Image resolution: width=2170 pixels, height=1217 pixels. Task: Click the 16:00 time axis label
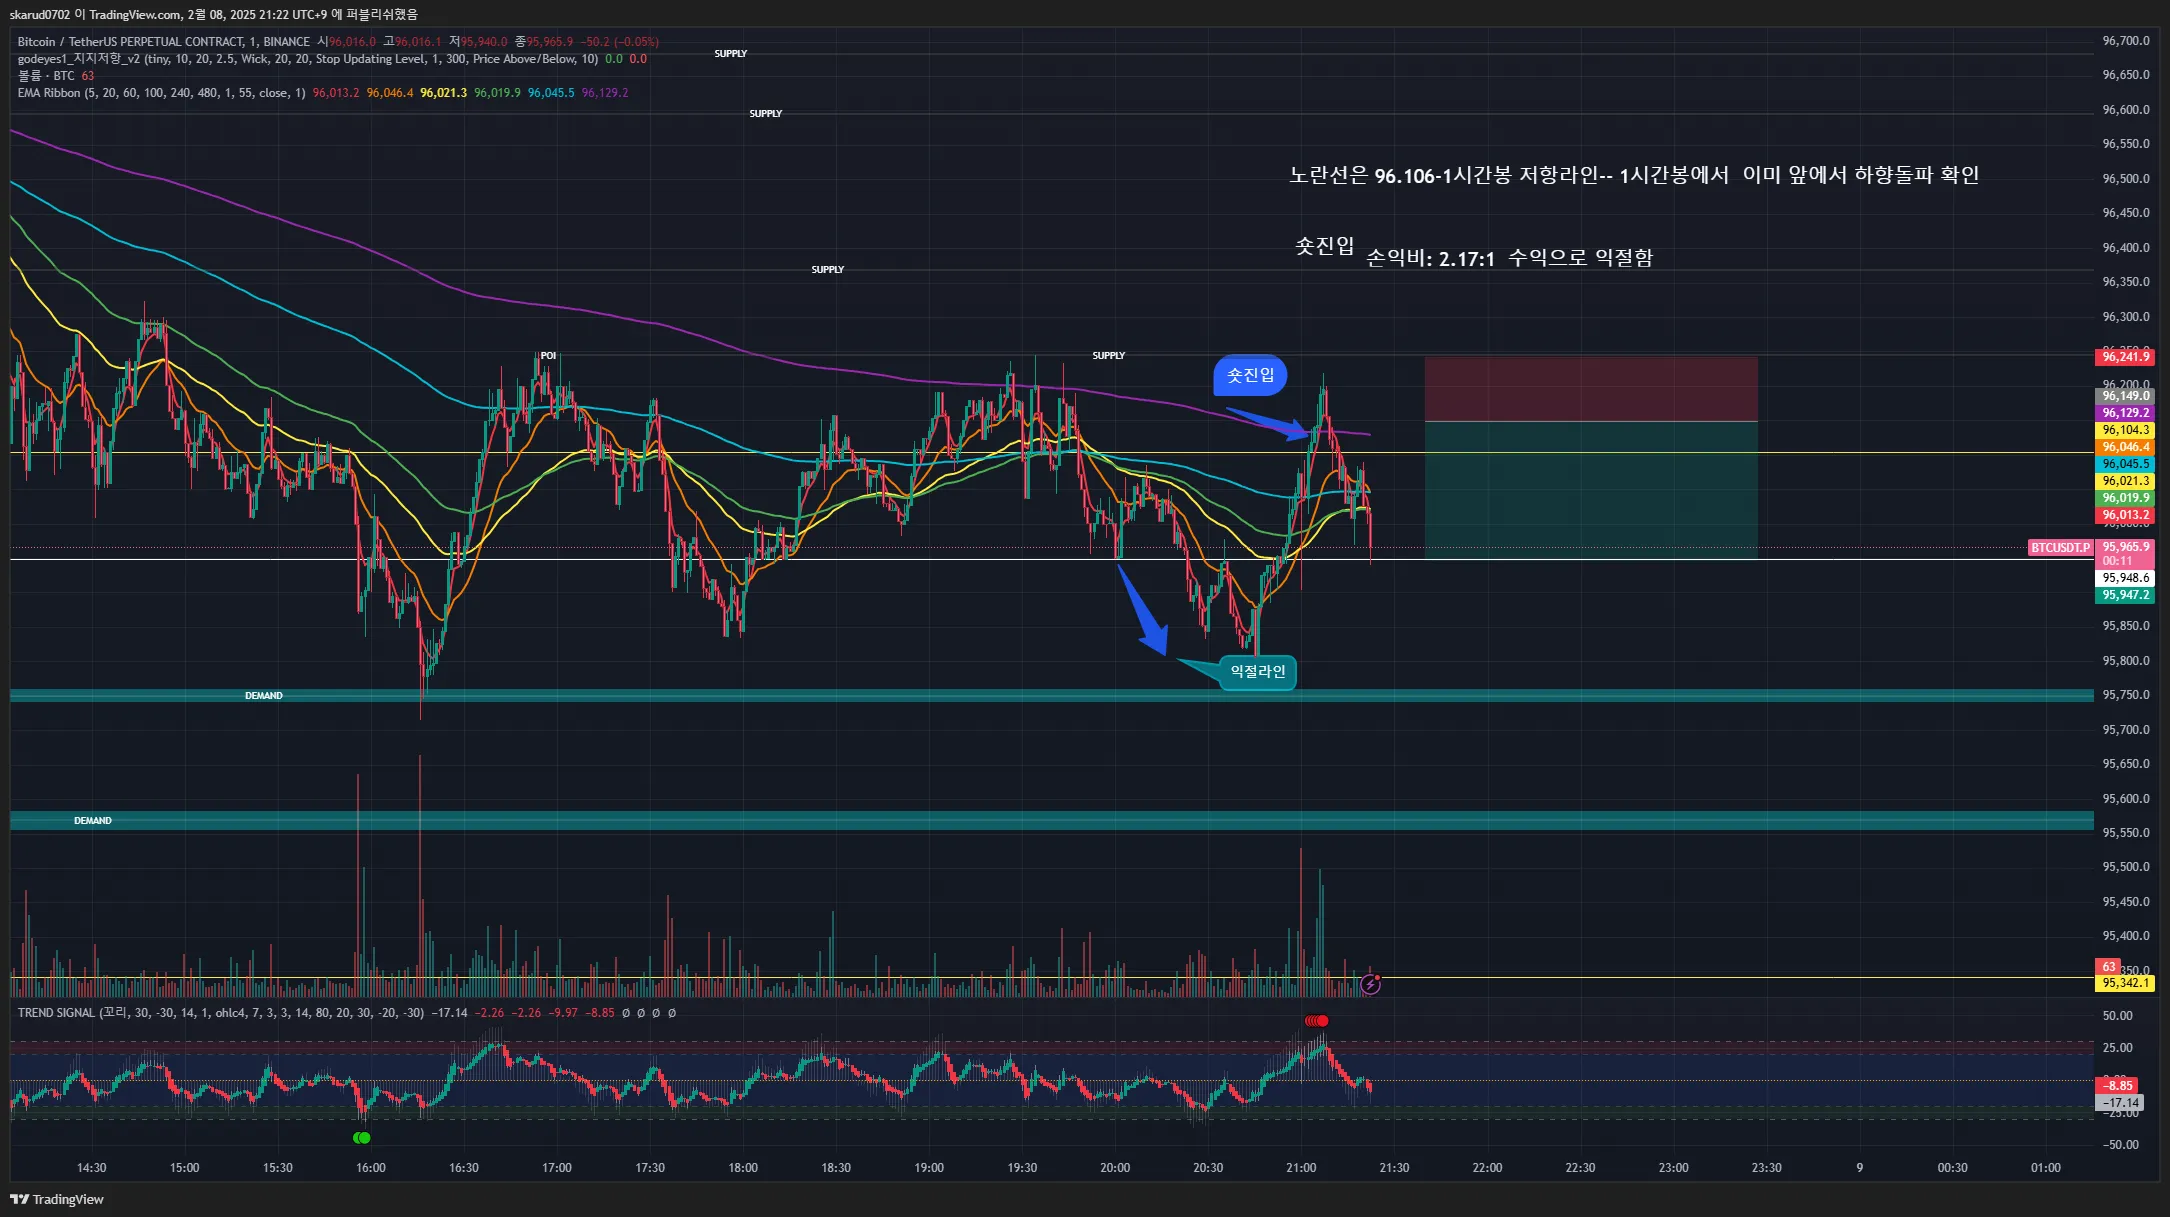click(x=371, y=1168)
